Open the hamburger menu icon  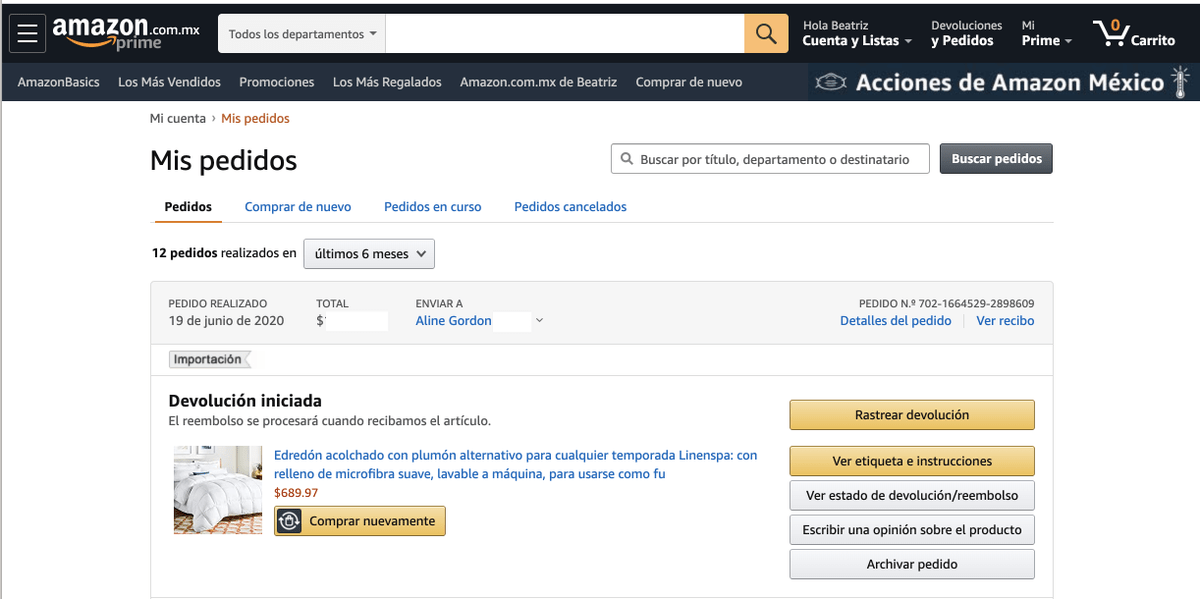pos(27,34)
